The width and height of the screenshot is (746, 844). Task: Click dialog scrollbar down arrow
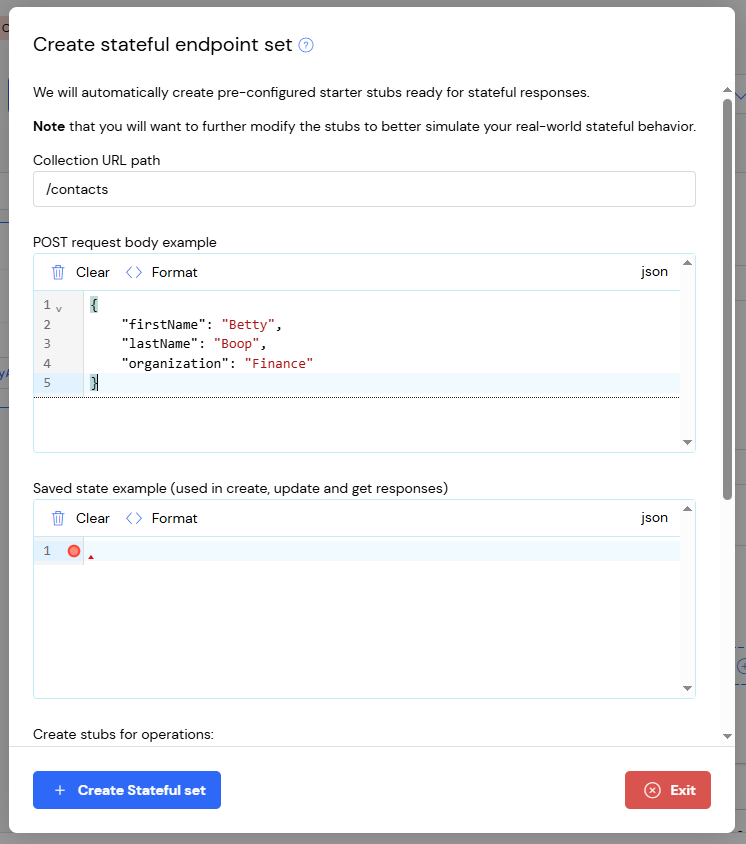click(727, 736)
